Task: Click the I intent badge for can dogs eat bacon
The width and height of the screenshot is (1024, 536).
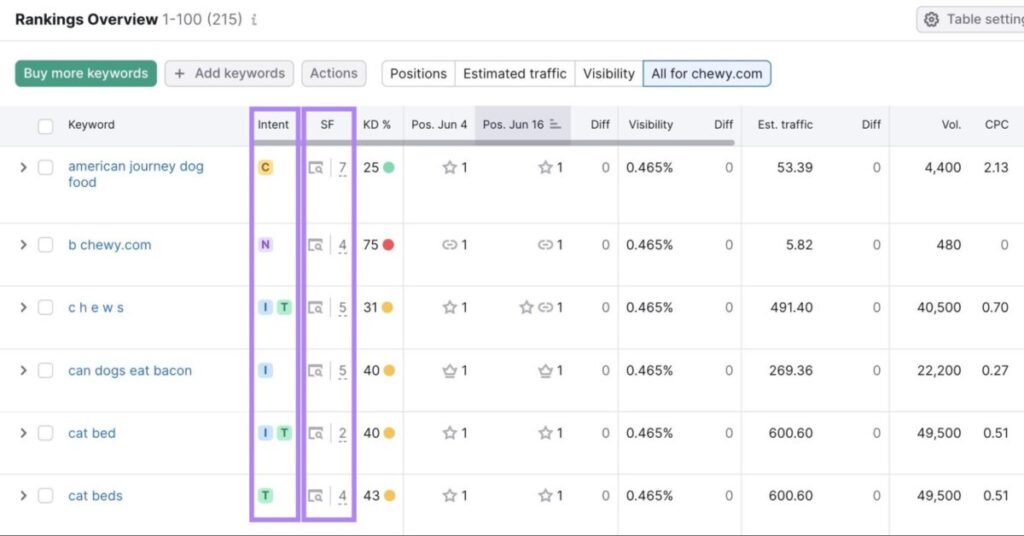Action: pyautogui.click(x=265, y=370)
